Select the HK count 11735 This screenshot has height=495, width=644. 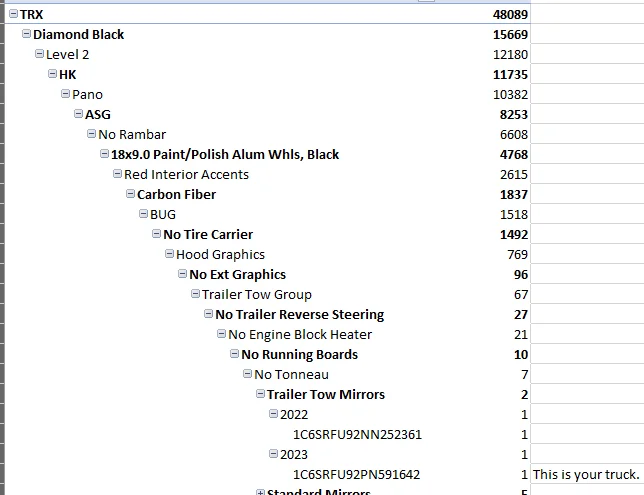coord(510,74)
